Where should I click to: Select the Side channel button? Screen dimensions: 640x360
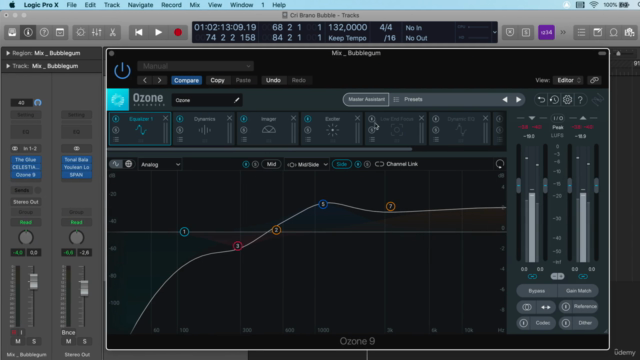342,164
